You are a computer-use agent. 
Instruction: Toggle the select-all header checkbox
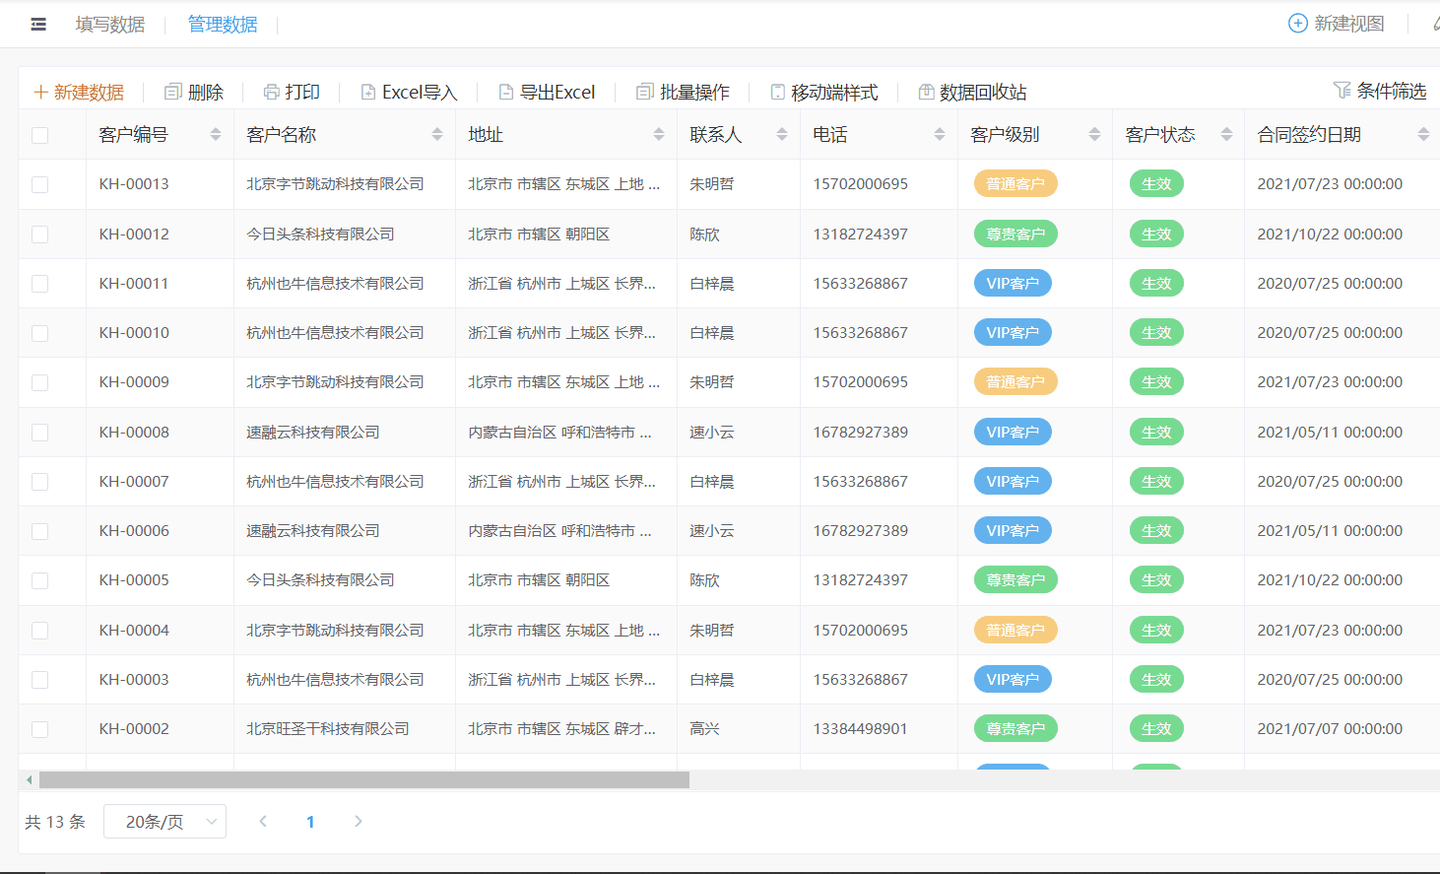[40, 135]
